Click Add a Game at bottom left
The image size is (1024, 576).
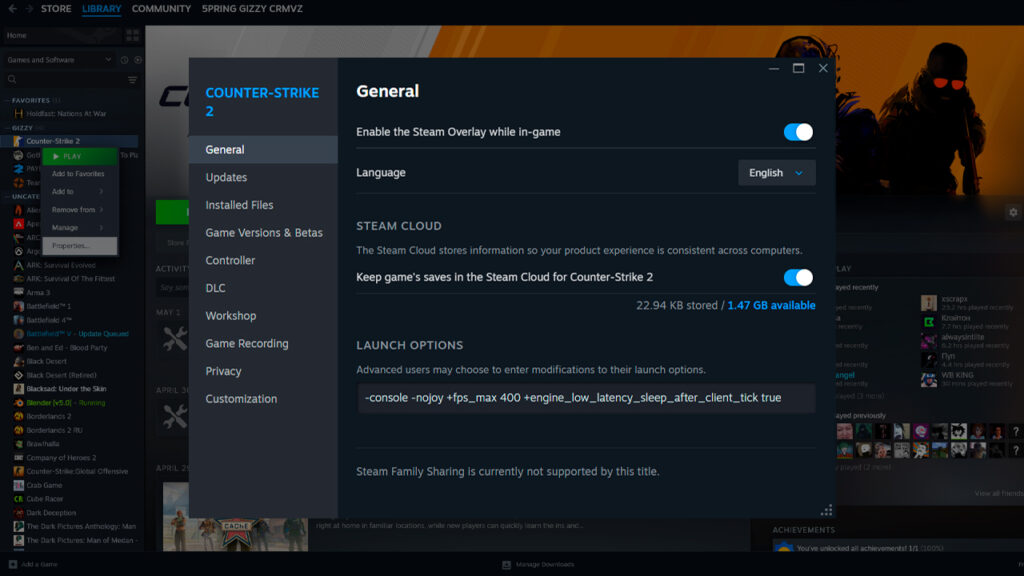33,564
